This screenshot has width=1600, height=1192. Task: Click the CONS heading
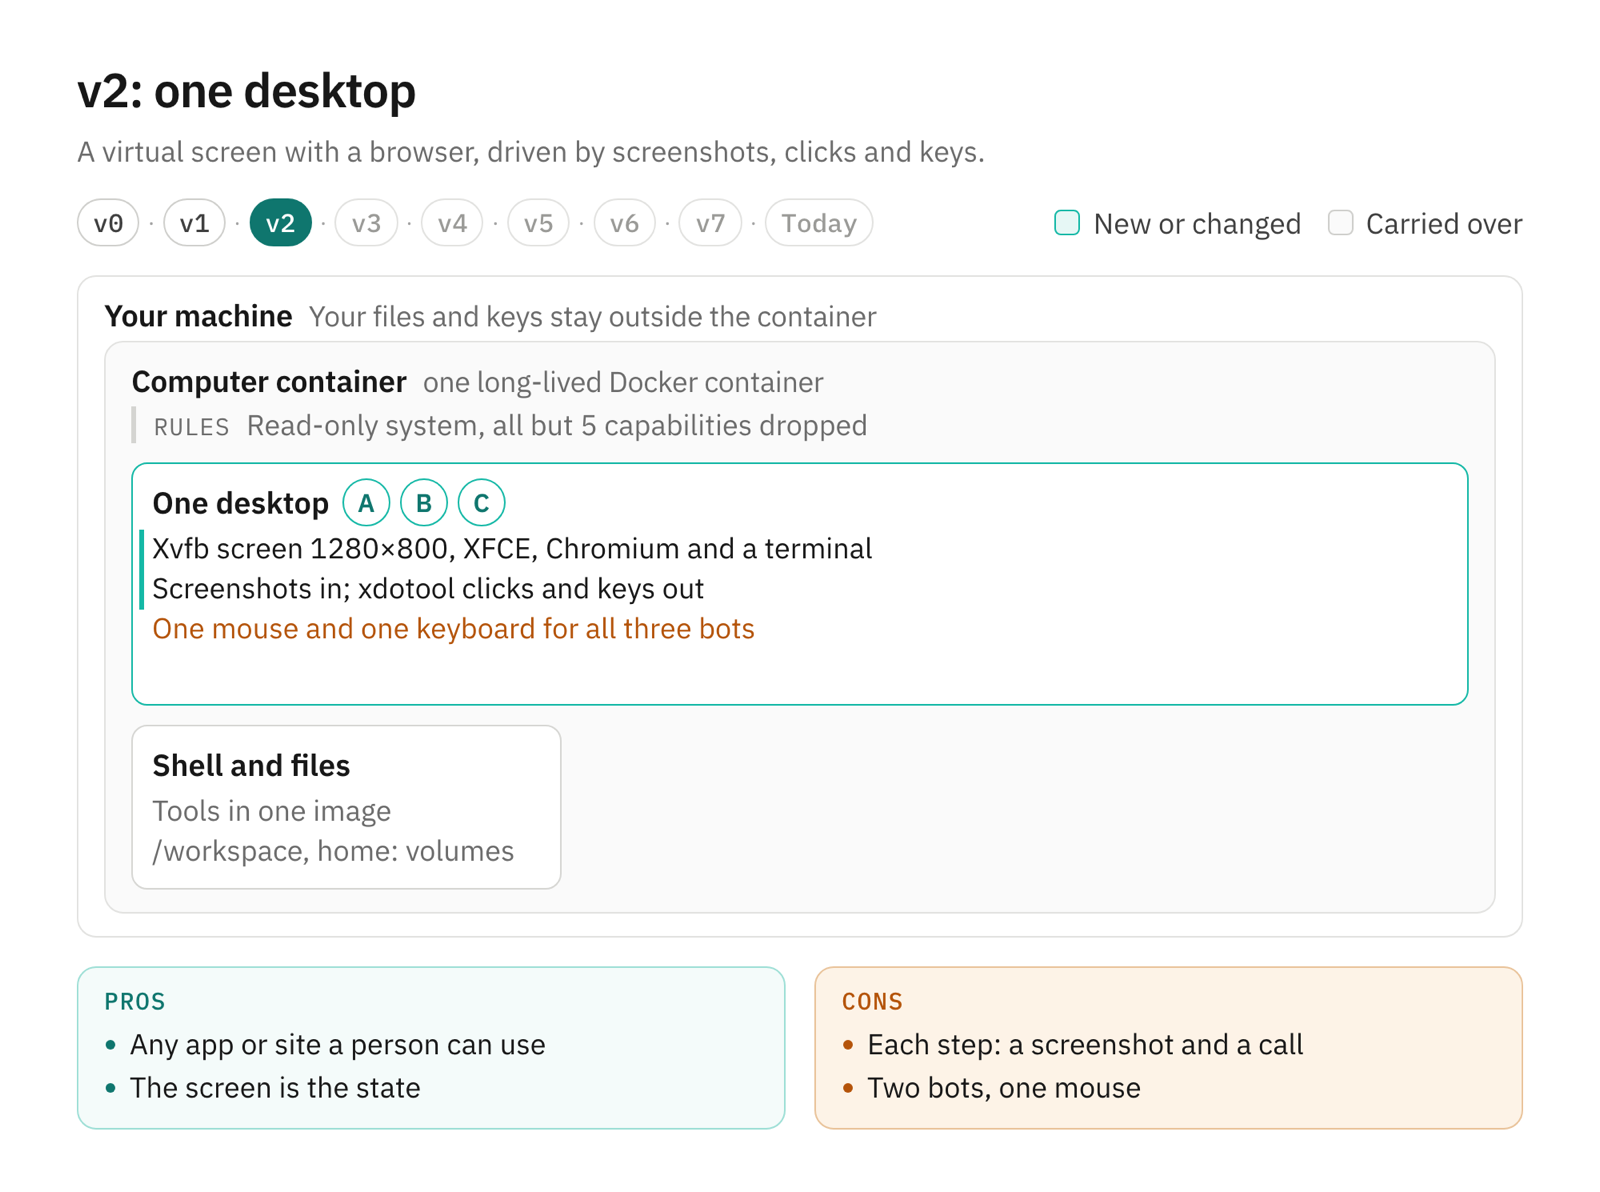click(872, 1001)
